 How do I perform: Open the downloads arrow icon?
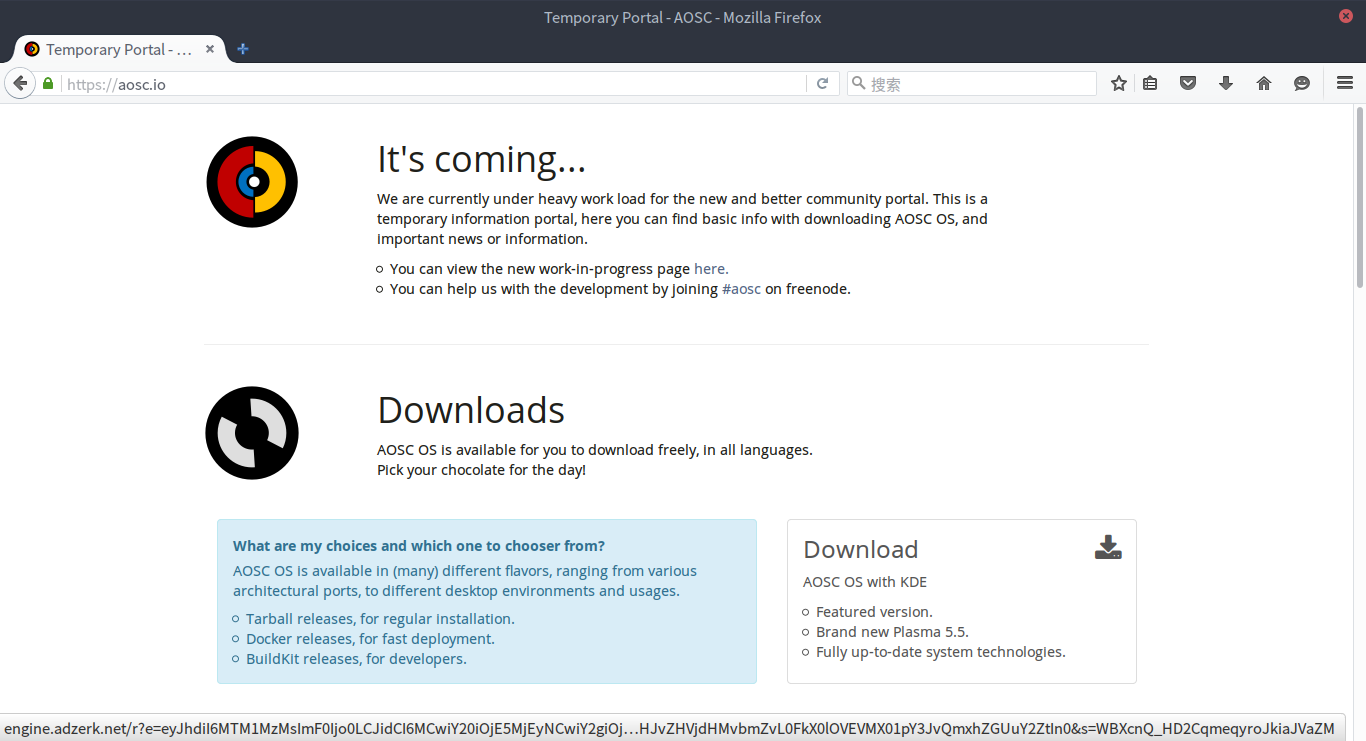(1226, 84)
